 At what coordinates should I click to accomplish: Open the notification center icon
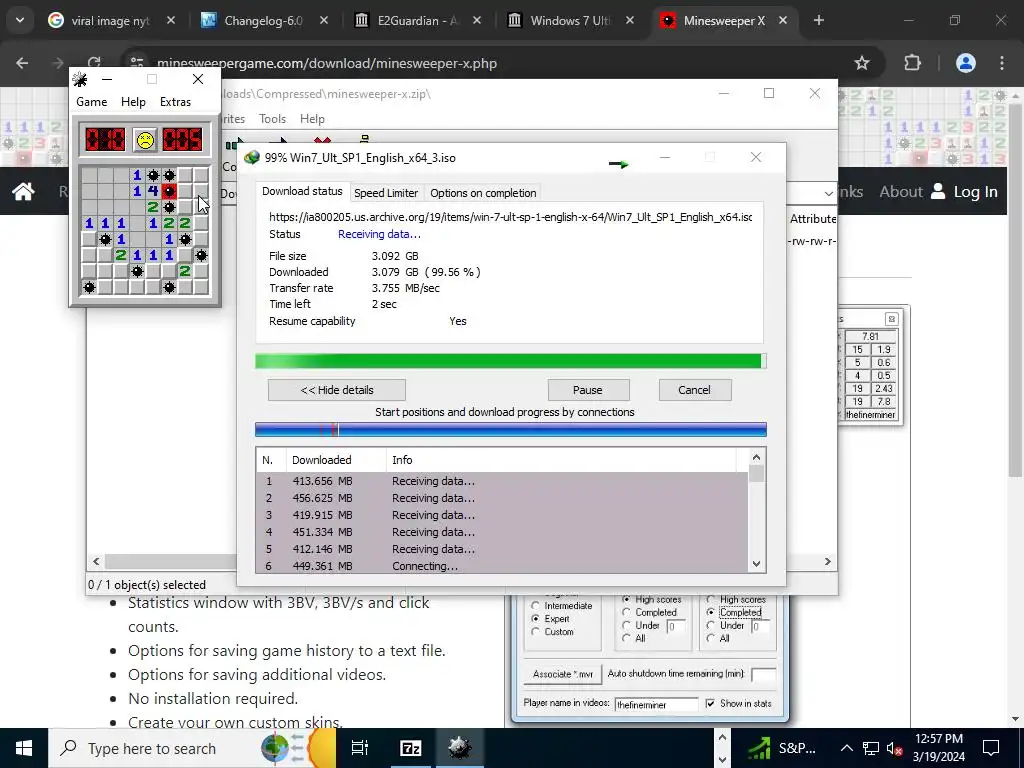[x=991, y=748]
